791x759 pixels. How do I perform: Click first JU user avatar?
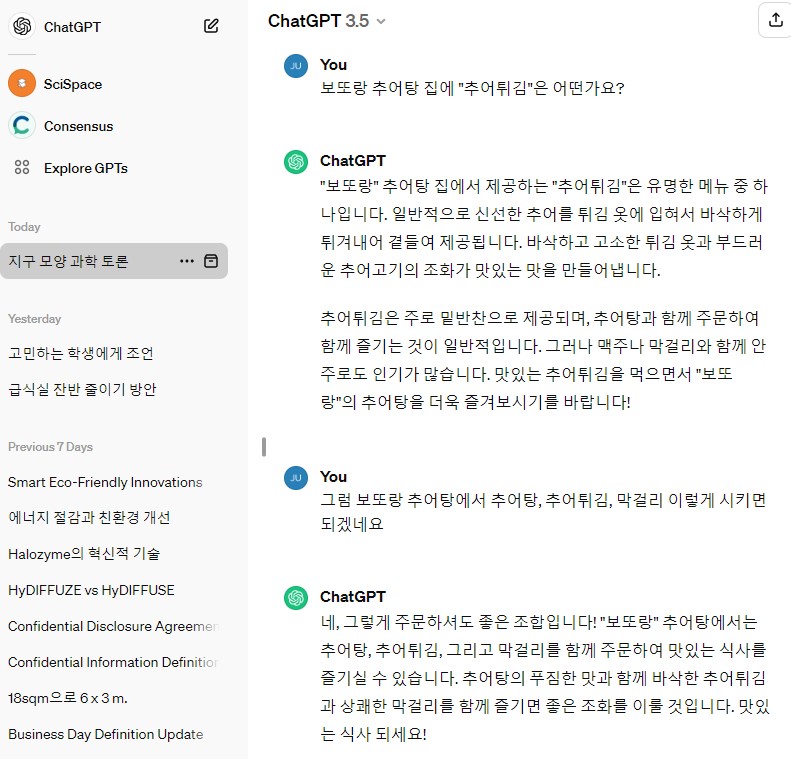click(x=296, y=66)
